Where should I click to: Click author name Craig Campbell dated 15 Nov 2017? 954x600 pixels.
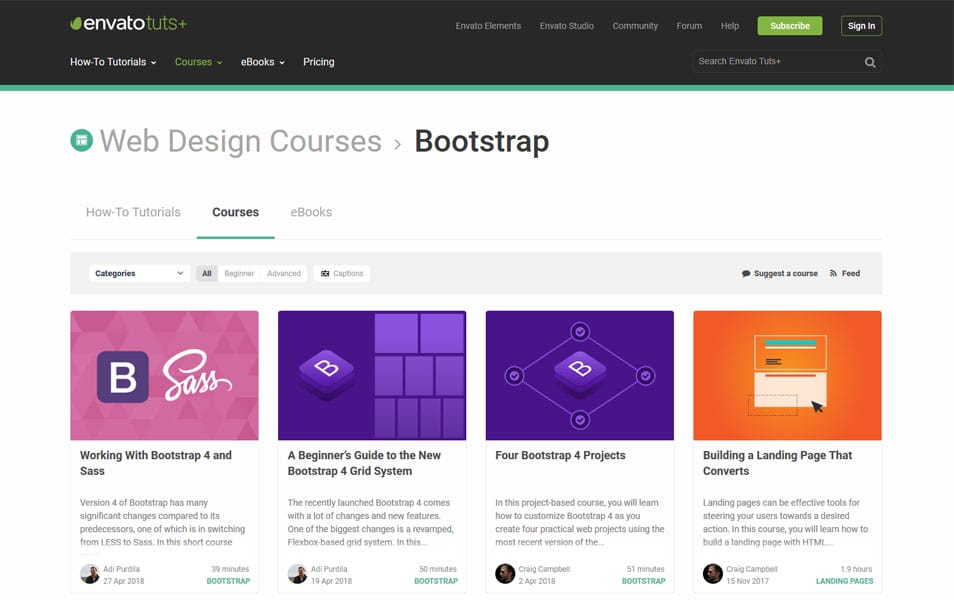(x=751, y=569)
